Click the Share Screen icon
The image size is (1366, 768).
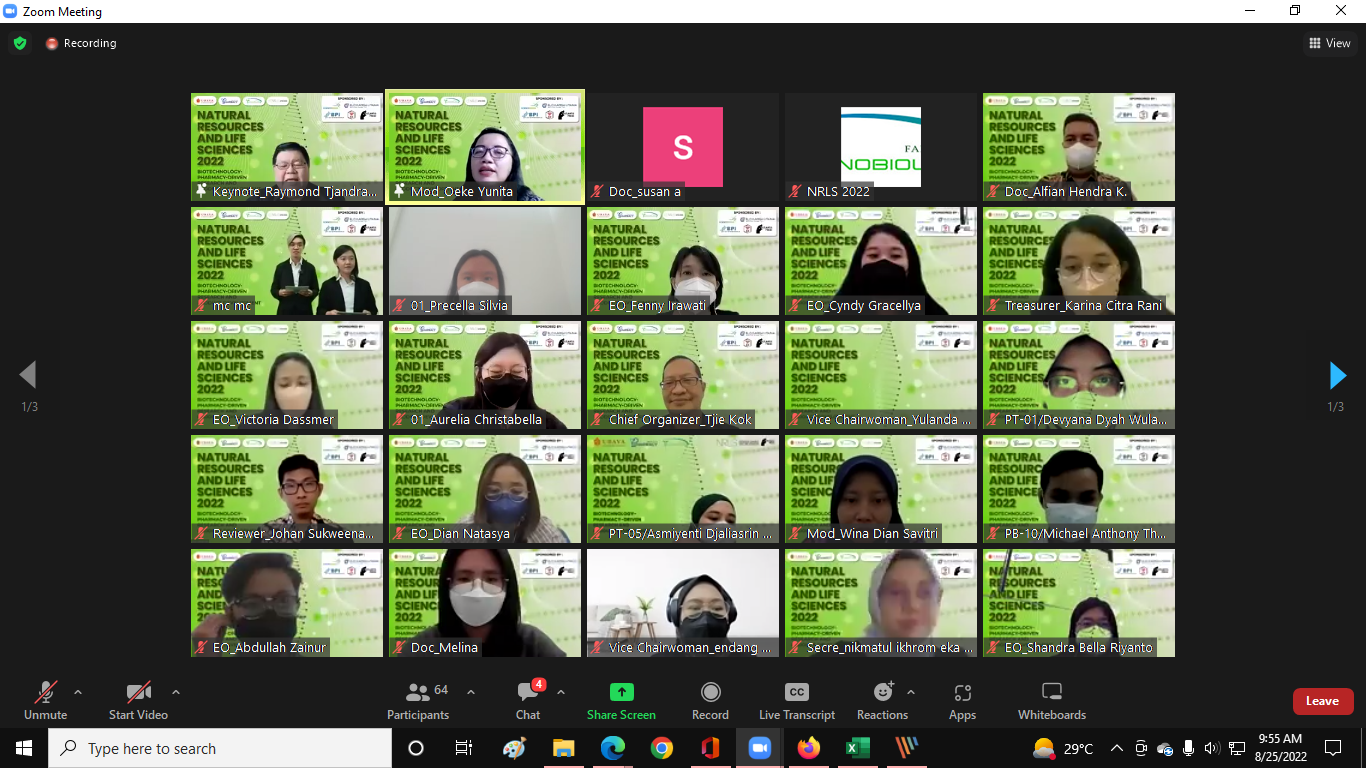pyautogui.click(x=621, y=693)
